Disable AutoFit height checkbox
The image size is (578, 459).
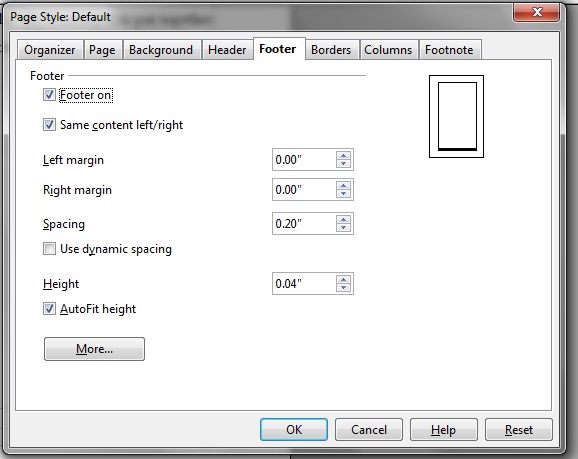point(49,309)
